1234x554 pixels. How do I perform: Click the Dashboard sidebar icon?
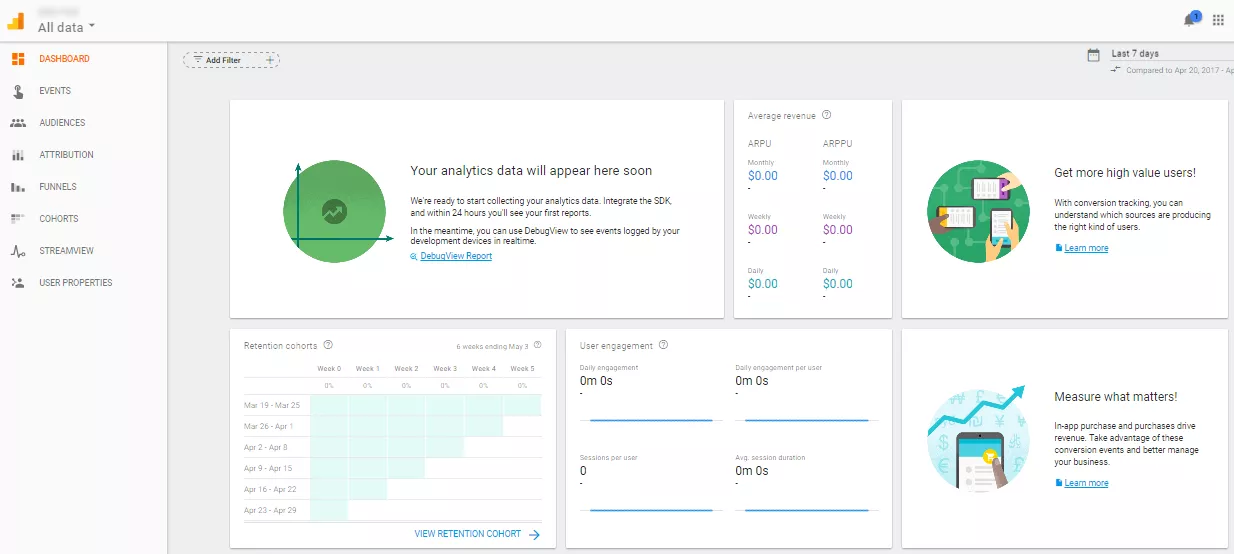[x=18, y=59]
